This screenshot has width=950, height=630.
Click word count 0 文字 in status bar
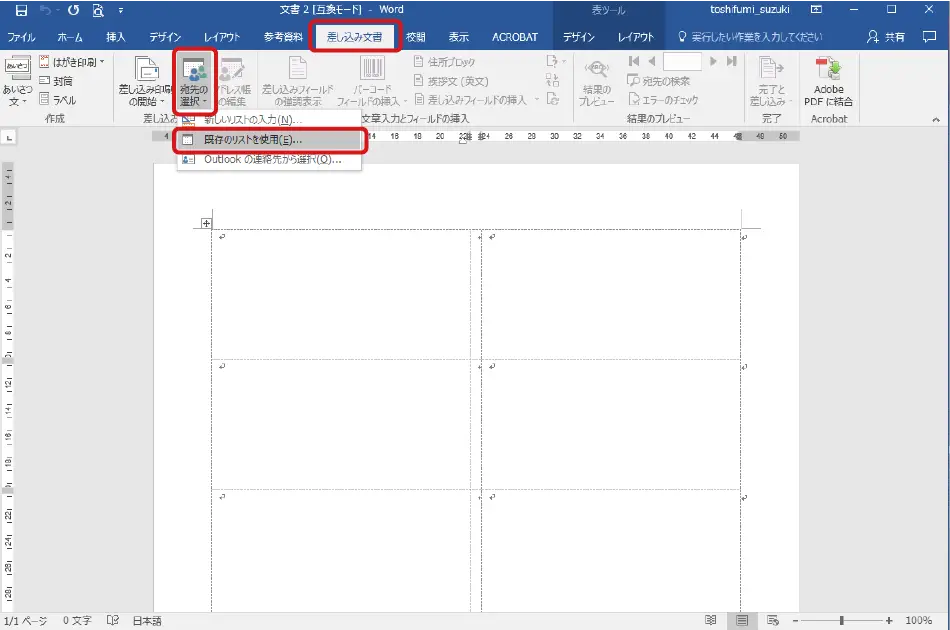tap(77, 621)
